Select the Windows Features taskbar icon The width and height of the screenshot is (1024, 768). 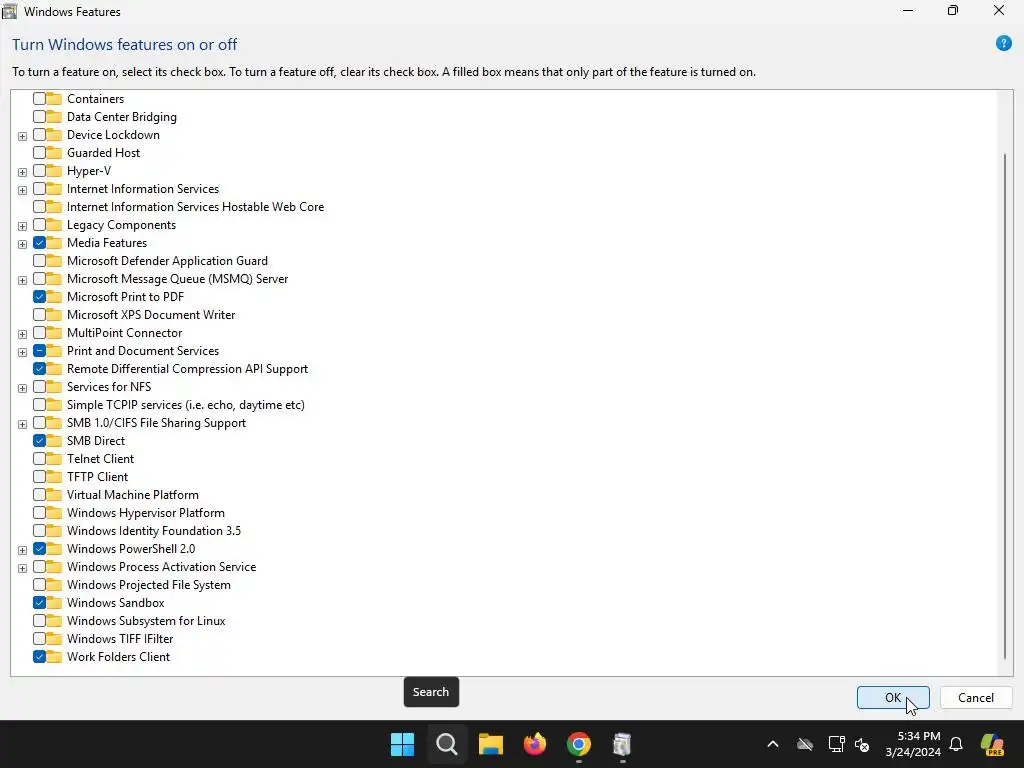pos(622,744)
